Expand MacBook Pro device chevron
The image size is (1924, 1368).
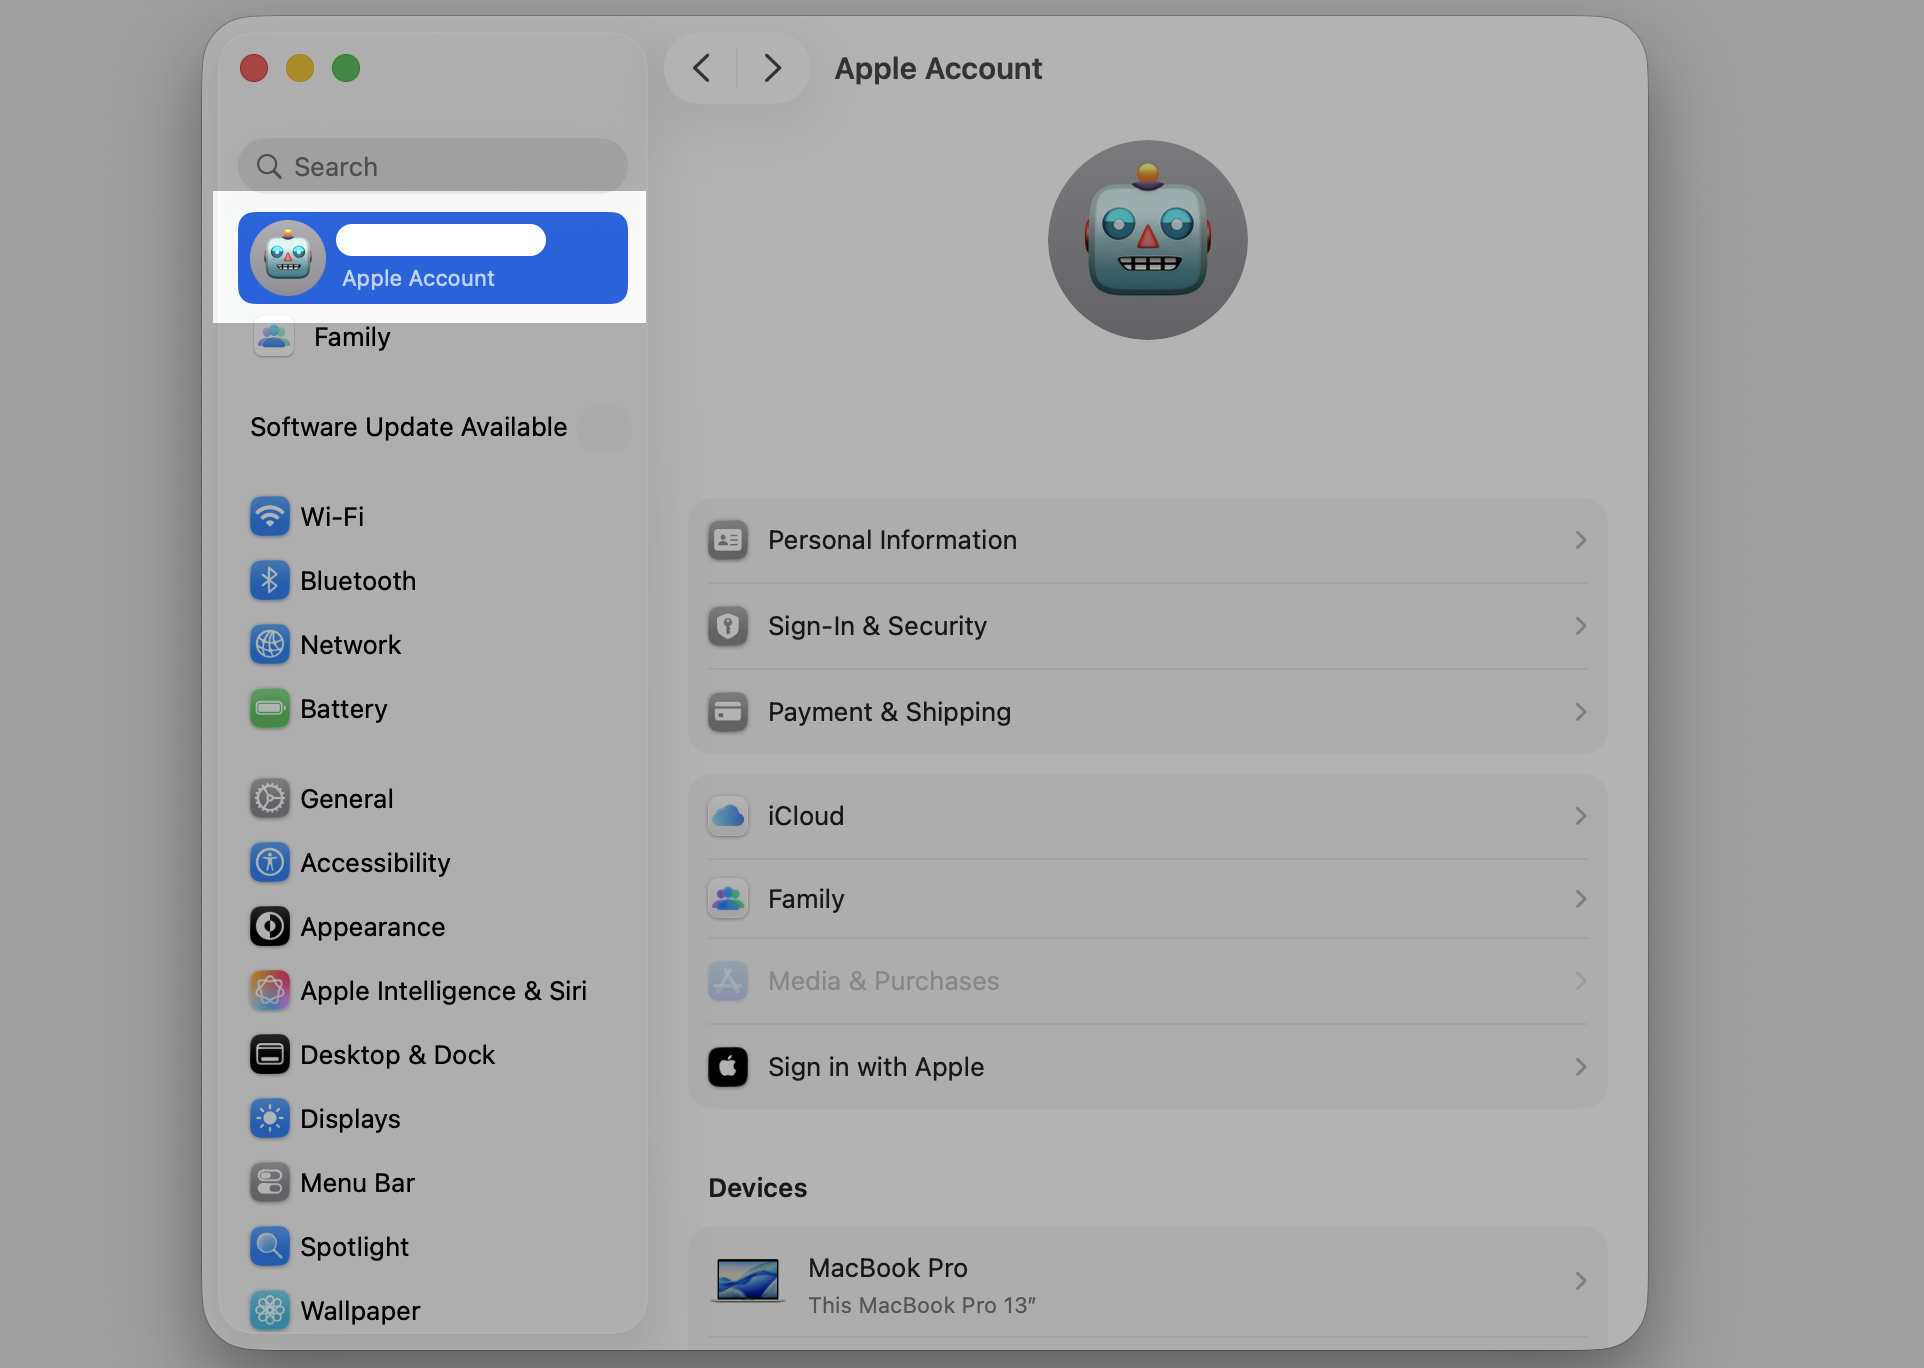click(x=1581, y=1282)
